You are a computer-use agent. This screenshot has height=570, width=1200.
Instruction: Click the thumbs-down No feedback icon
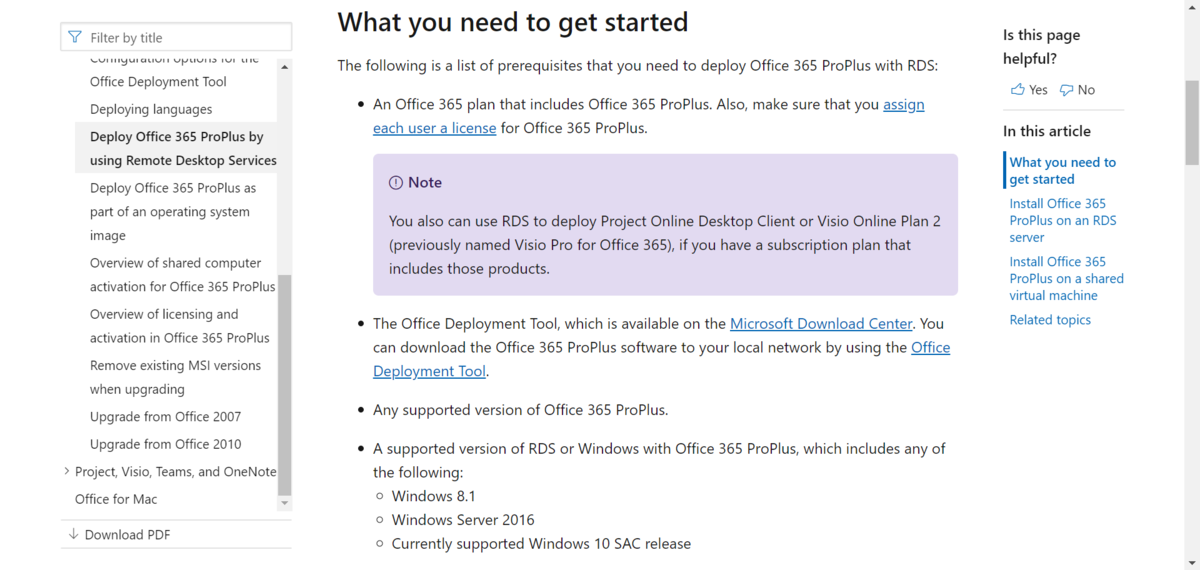click(x=1066, y=90)
